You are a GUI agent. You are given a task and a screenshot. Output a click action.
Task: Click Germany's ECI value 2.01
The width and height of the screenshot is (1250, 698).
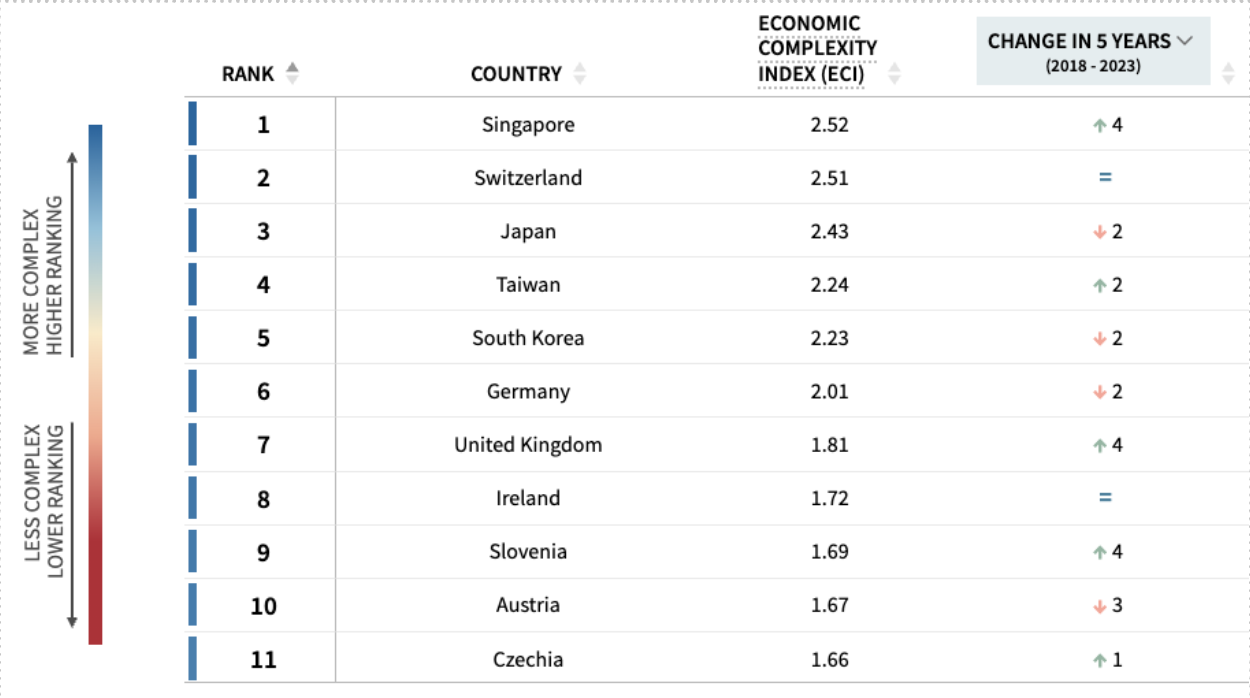point(829,391)
